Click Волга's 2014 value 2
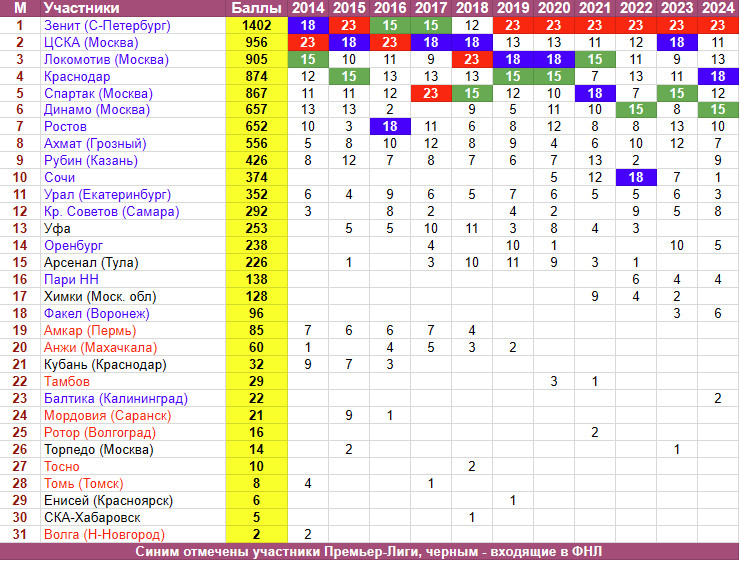This screenshot has height=561, width=740. tap(308, 534)
